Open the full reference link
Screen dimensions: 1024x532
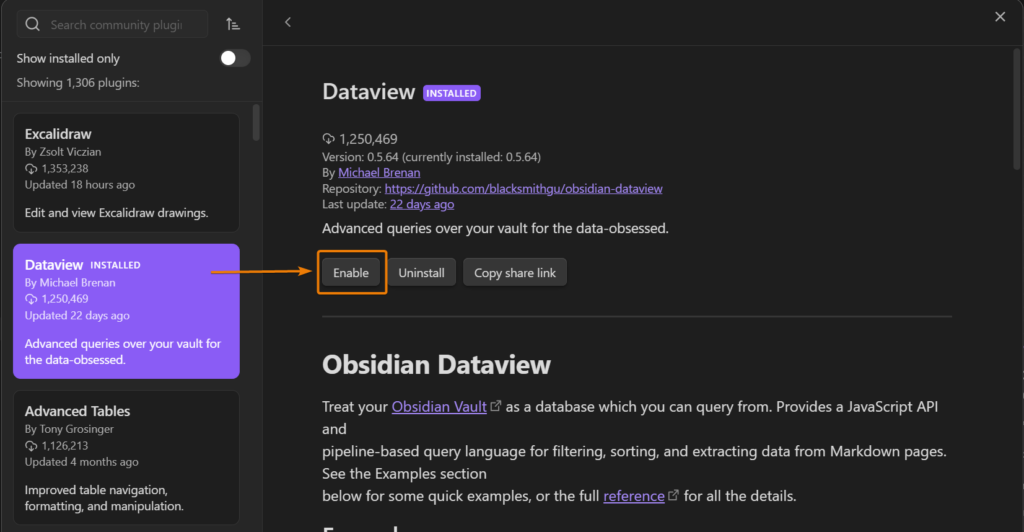[633, 496]
